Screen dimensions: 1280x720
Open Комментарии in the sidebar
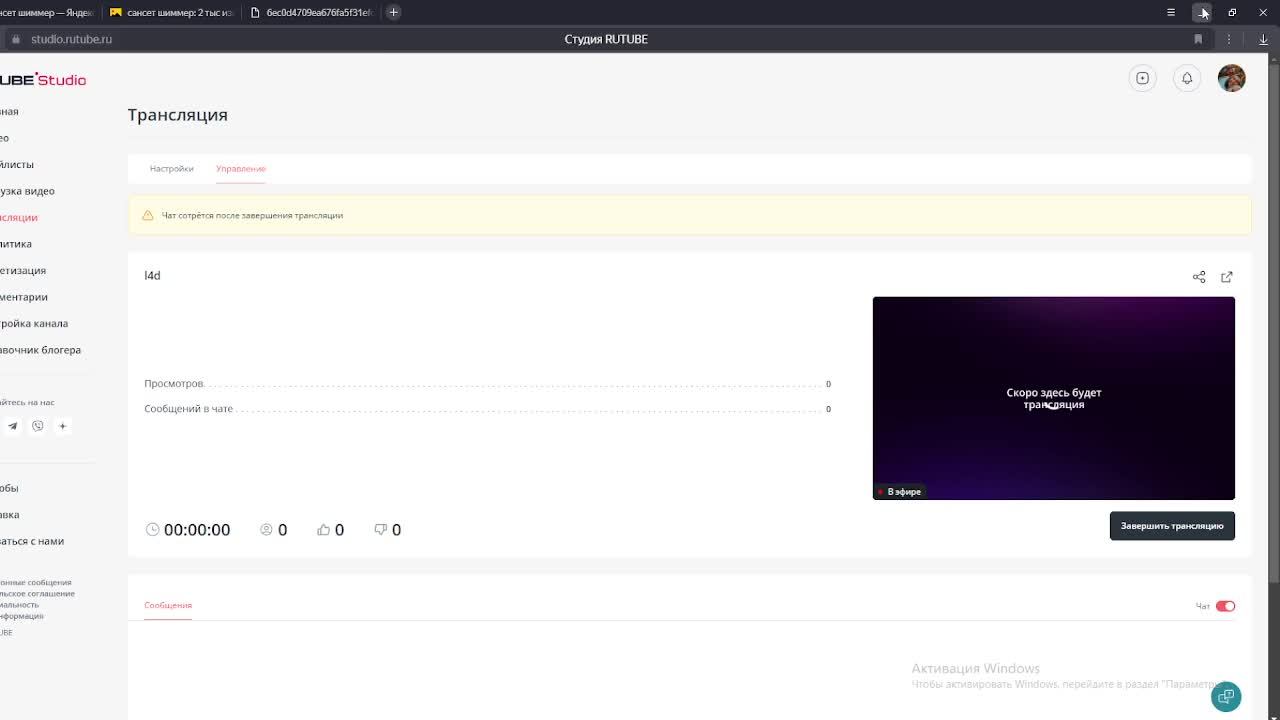click(24, 297)
